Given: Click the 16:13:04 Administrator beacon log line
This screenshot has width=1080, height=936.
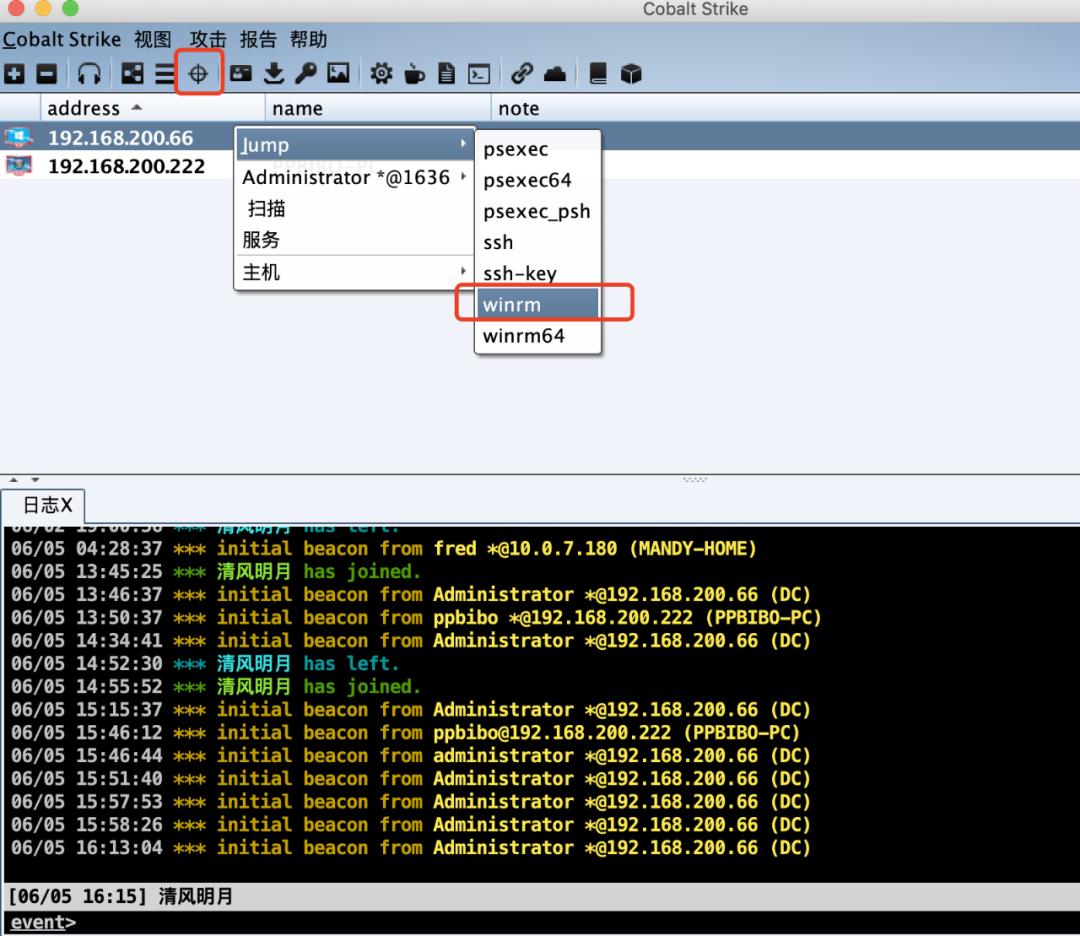Looking at the screenshot, I should coord(411,847).
